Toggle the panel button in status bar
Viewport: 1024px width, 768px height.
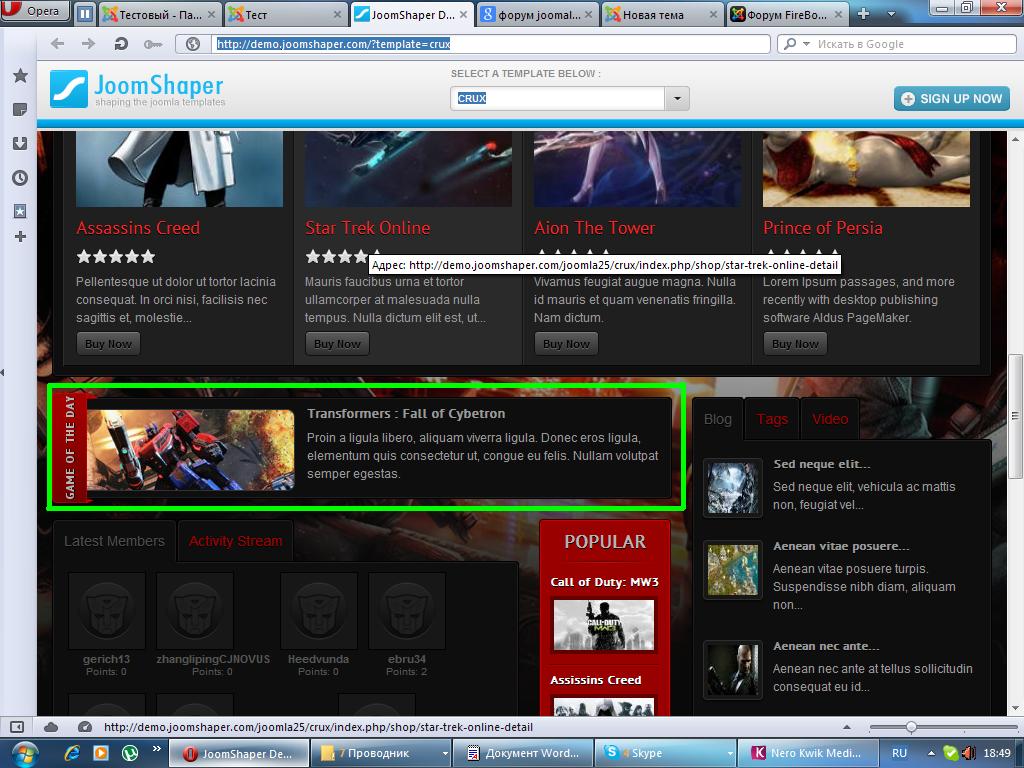(x=17, y=727)
